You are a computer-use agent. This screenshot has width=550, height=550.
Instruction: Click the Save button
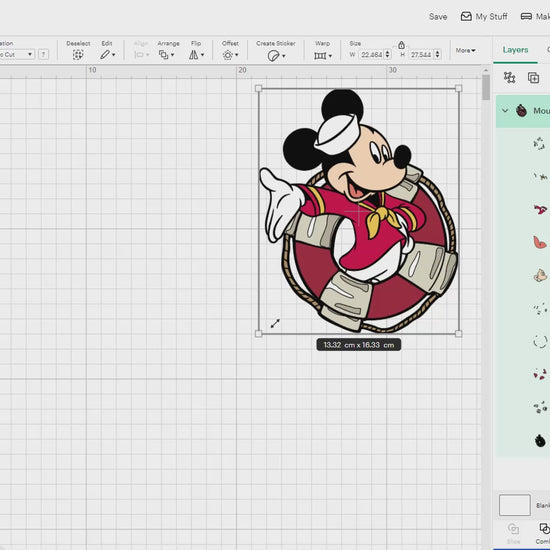point(438,16)
